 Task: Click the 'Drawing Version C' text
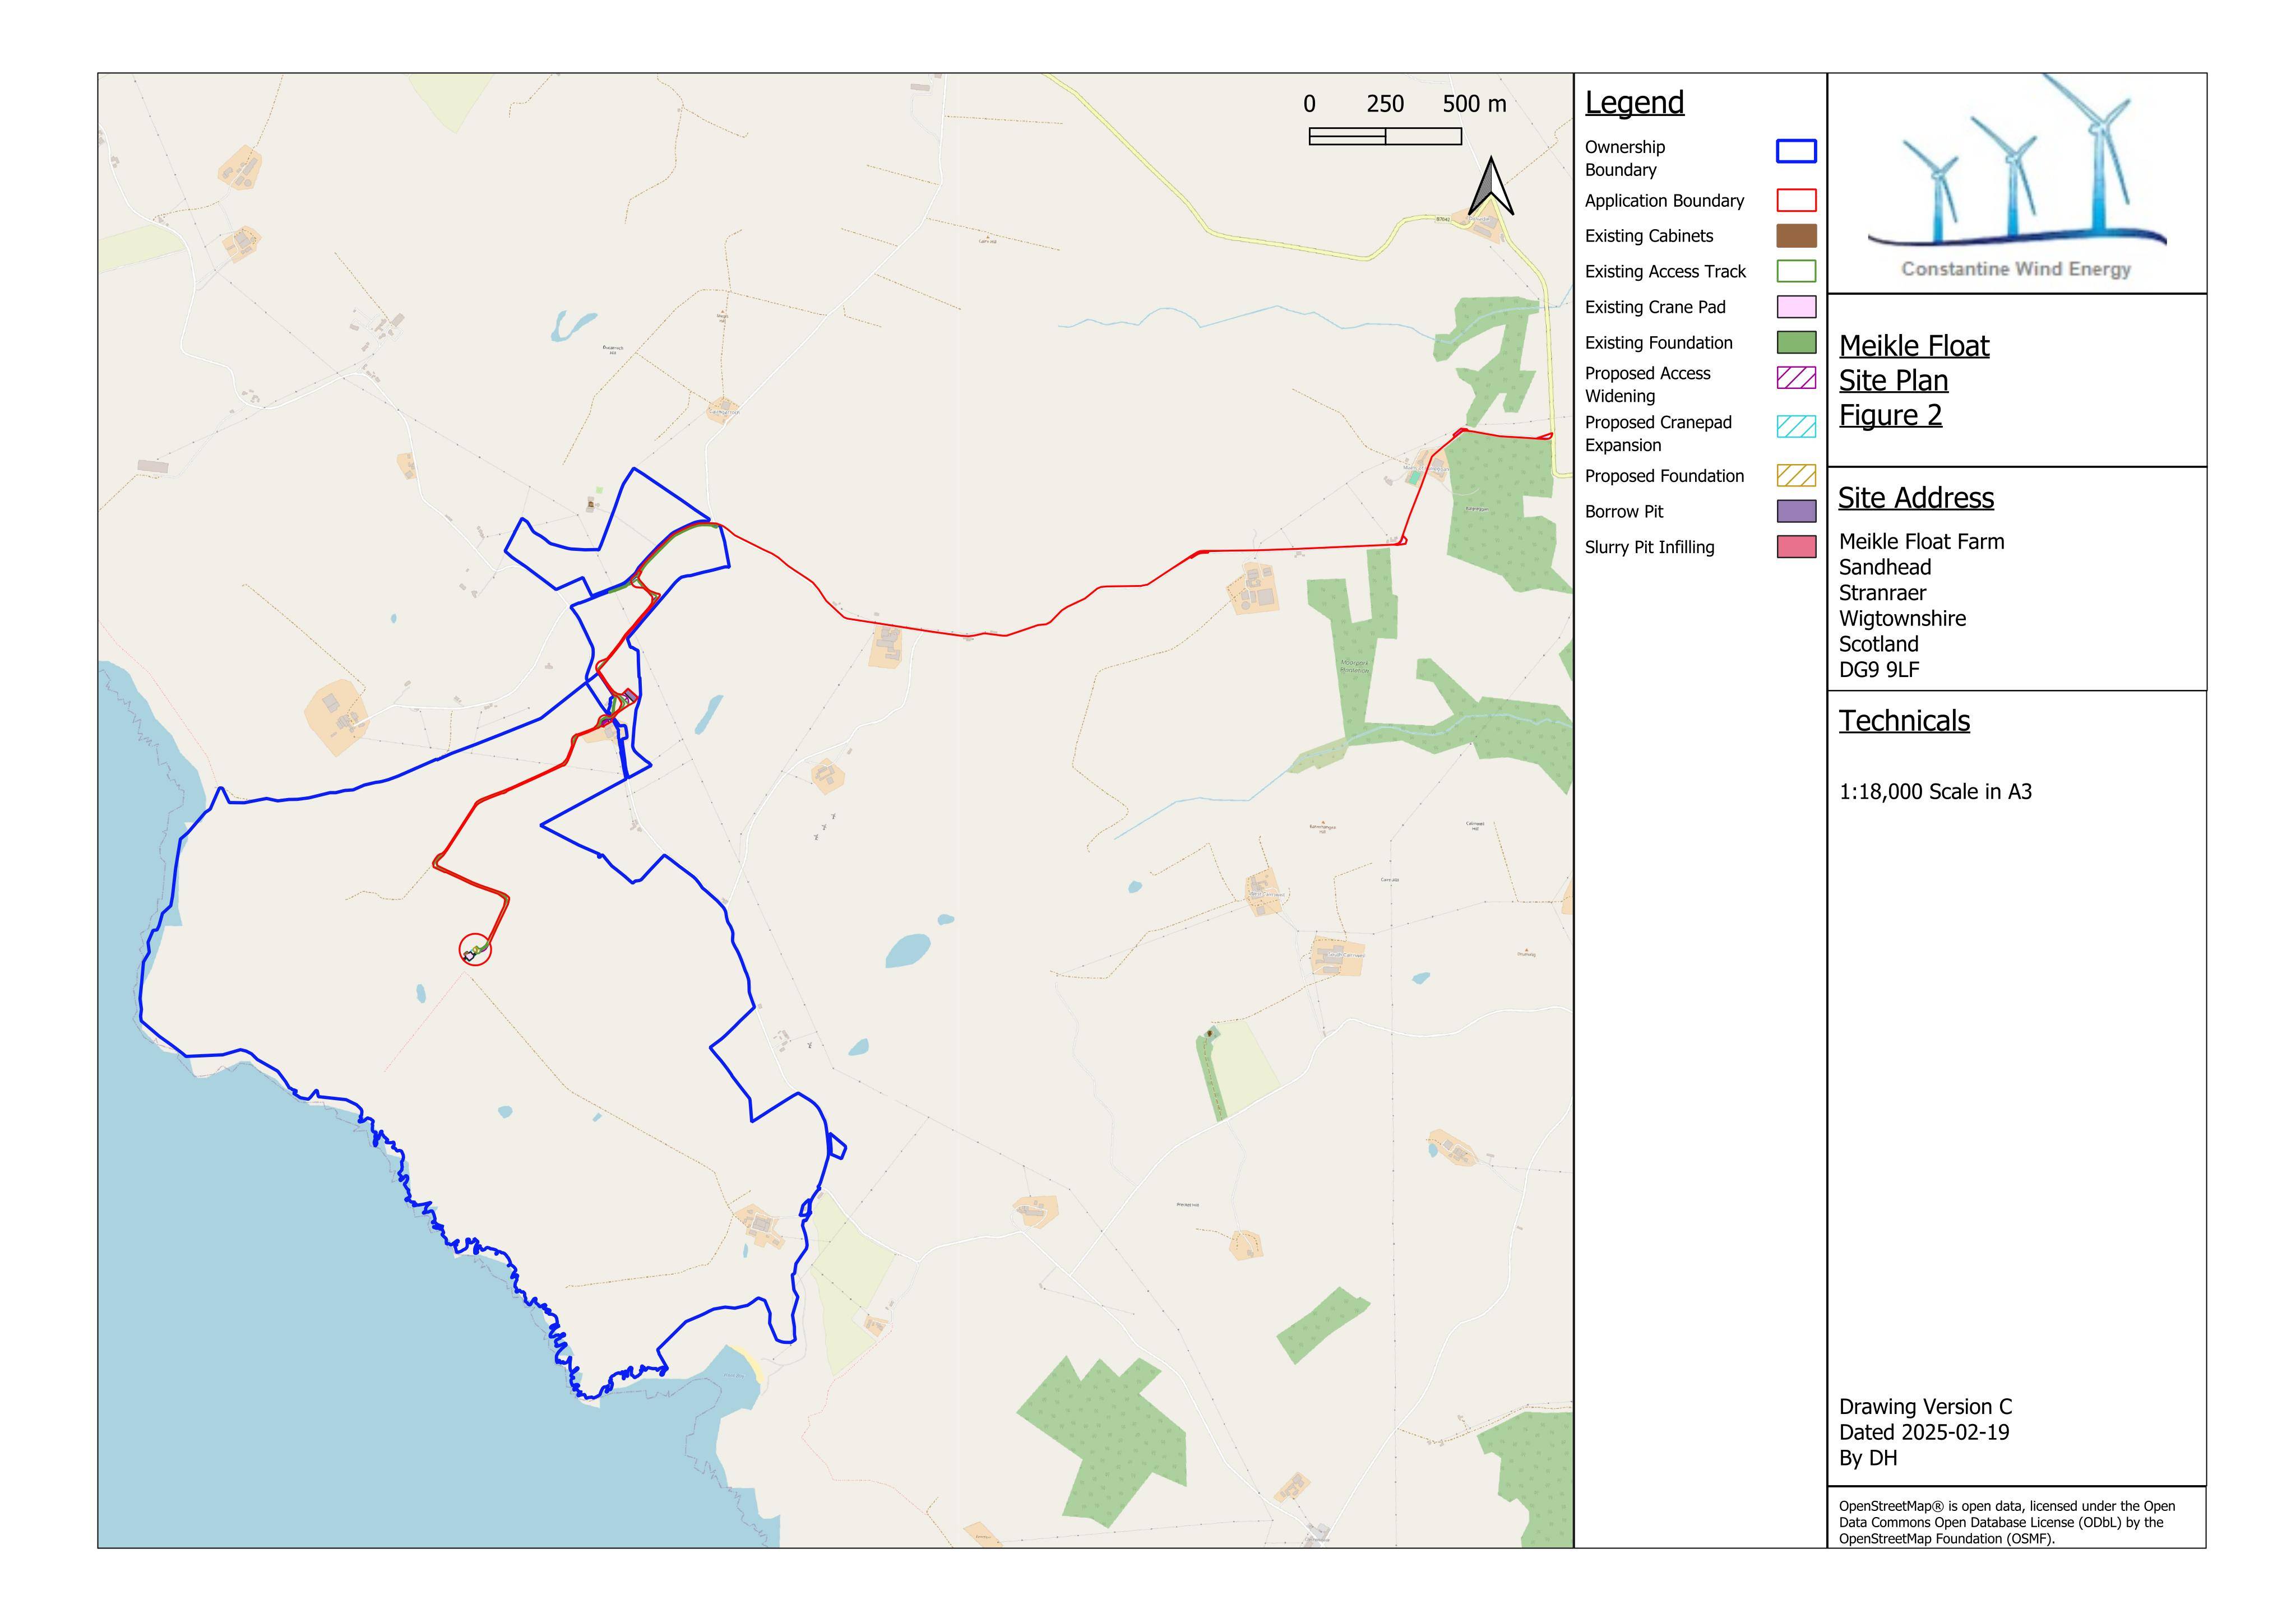click(x=1925, y=1407)
